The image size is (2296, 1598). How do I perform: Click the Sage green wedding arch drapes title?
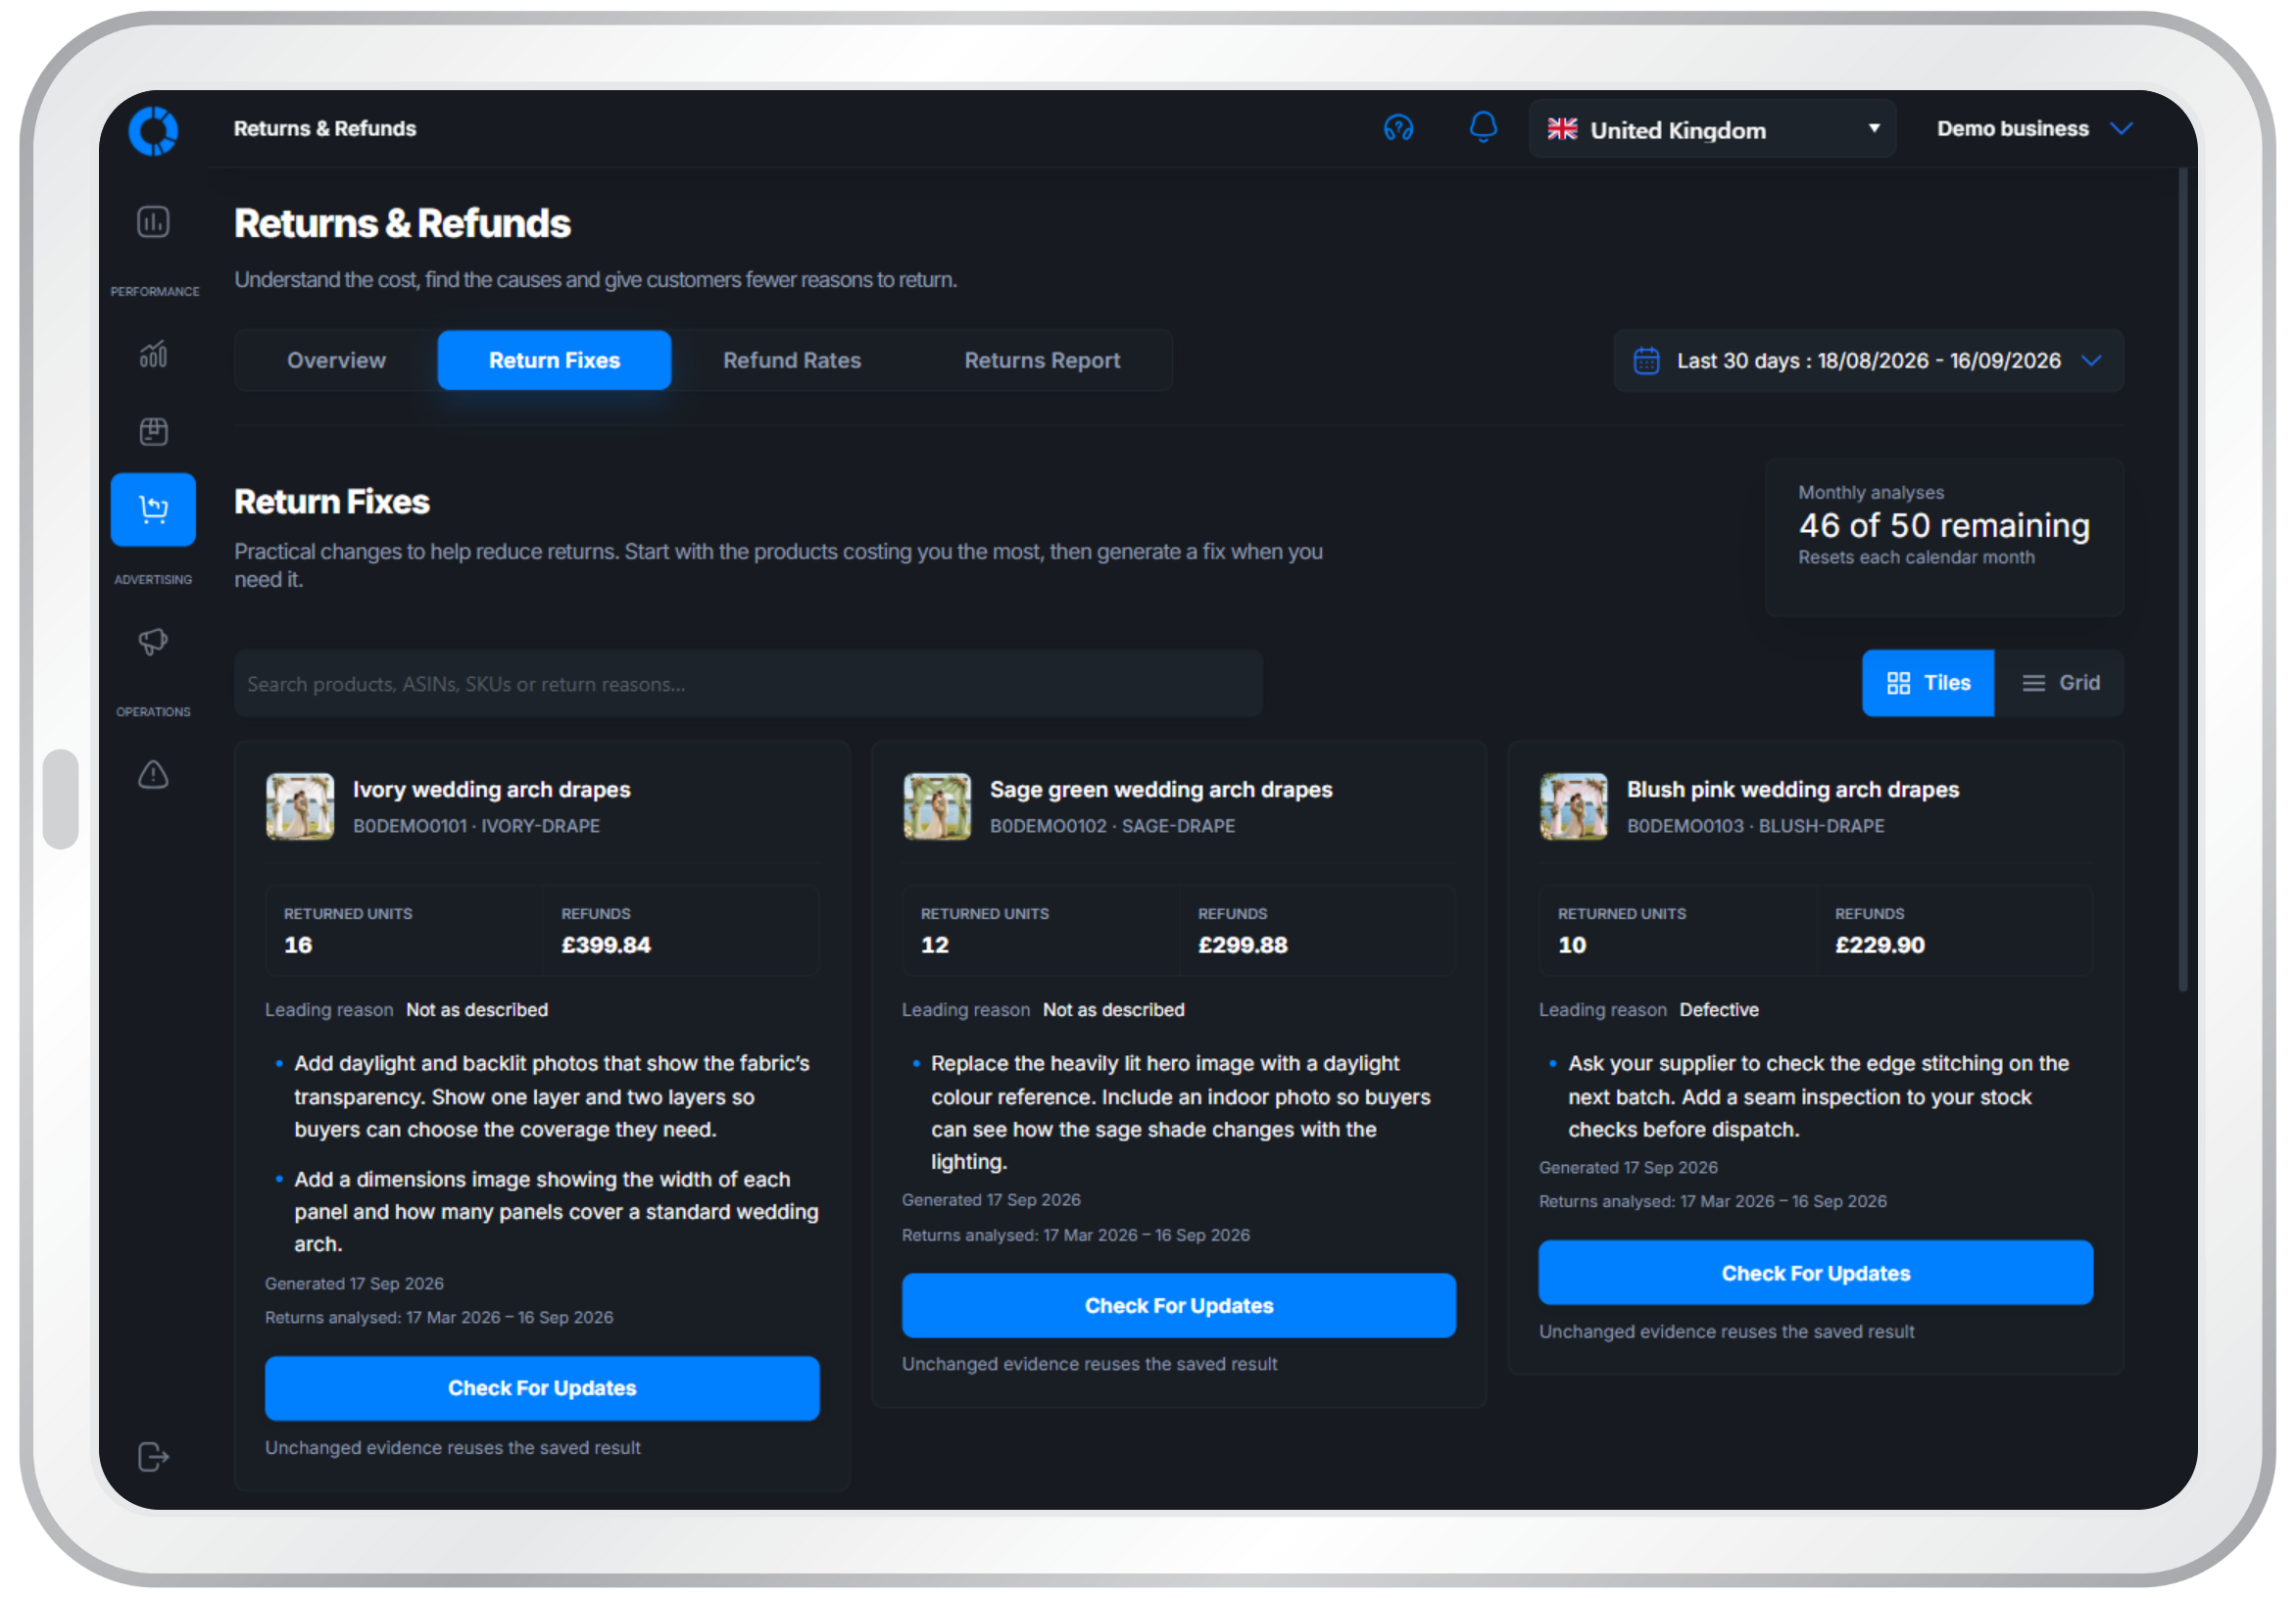point(1161,790)
